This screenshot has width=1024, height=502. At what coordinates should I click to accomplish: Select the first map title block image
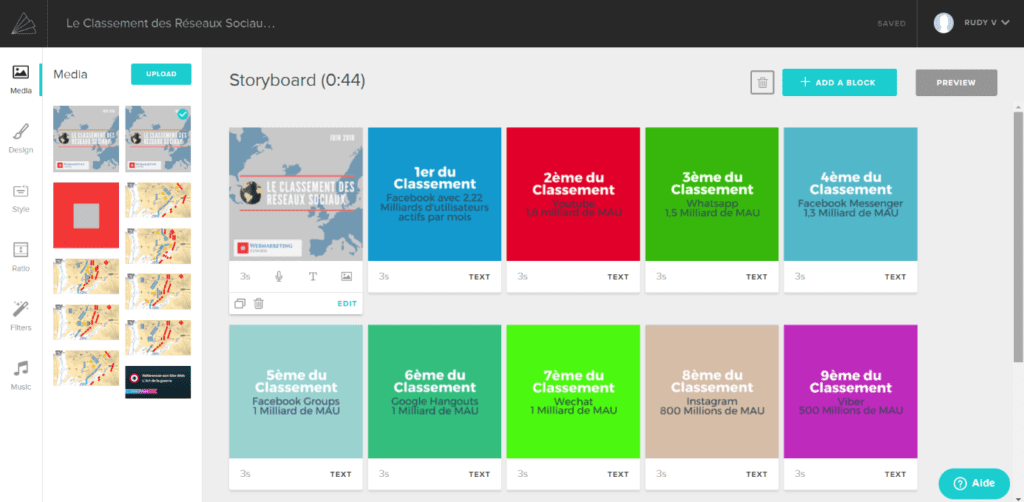(x=296, y=195)
